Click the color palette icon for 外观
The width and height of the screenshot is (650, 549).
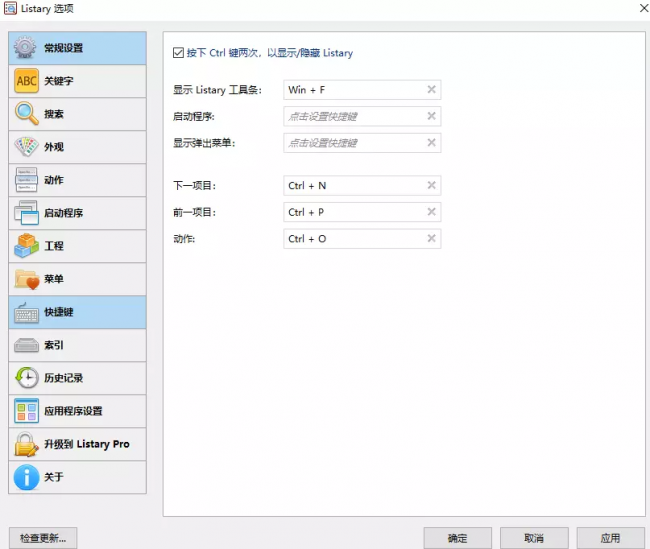click(27, 147)
